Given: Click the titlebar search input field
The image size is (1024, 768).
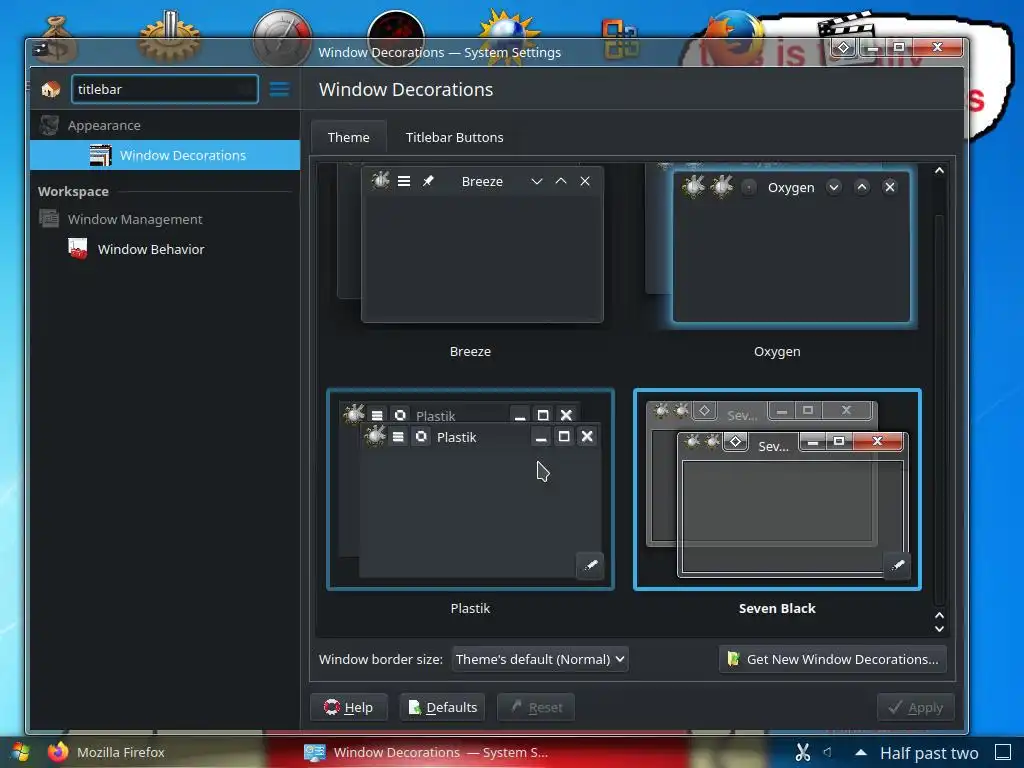Looking at the screenshot, I should tap(165, 89).
